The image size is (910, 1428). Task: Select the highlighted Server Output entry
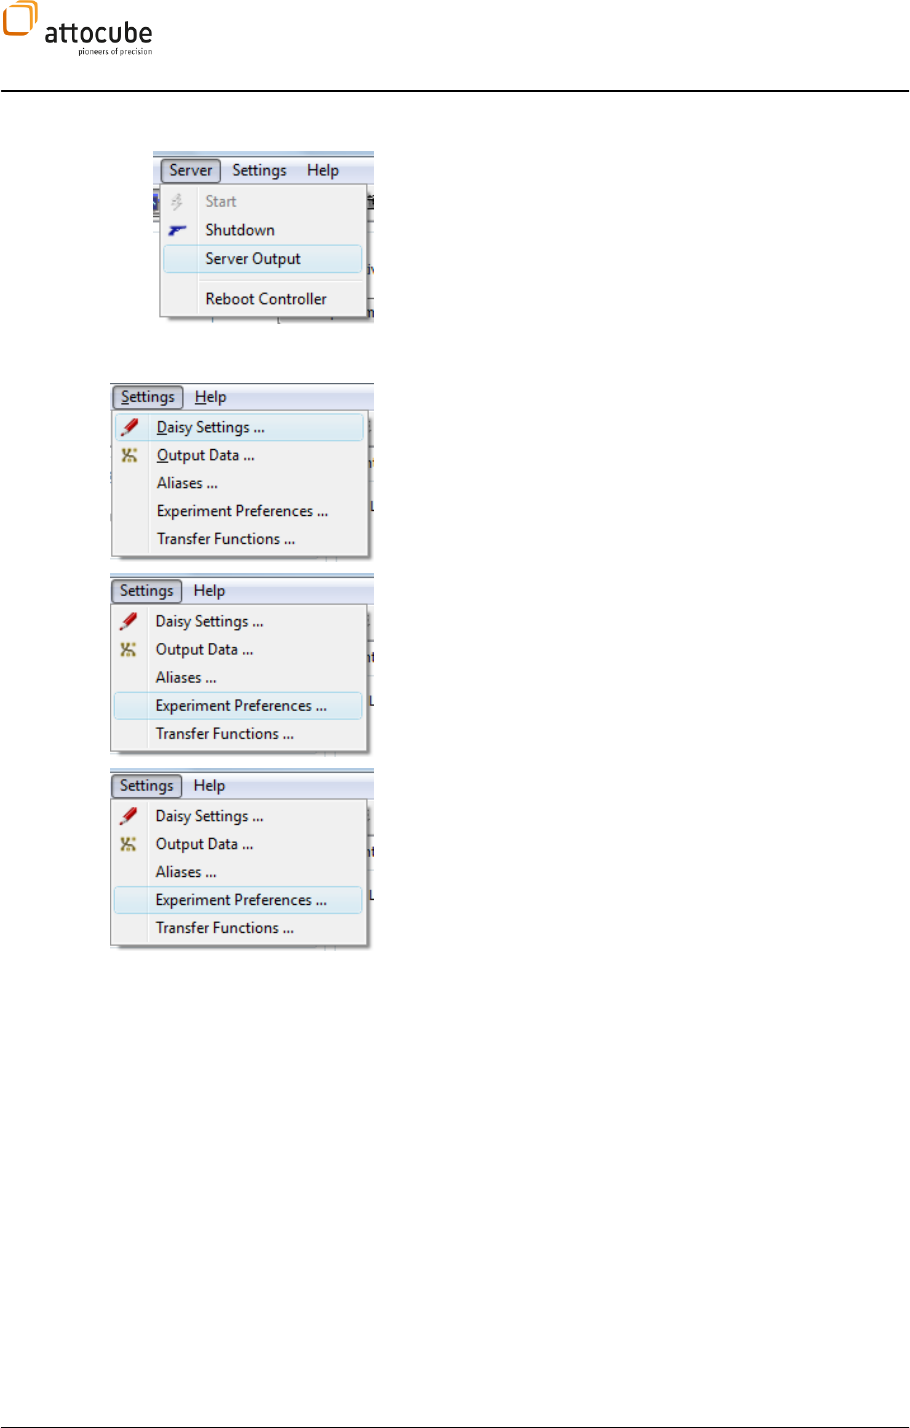pos(263,259)
